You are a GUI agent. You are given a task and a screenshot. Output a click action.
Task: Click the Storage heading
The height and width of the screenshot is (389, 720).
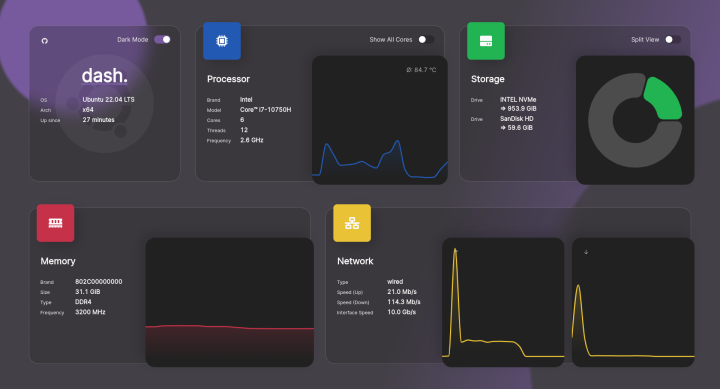tap(488, 79)
